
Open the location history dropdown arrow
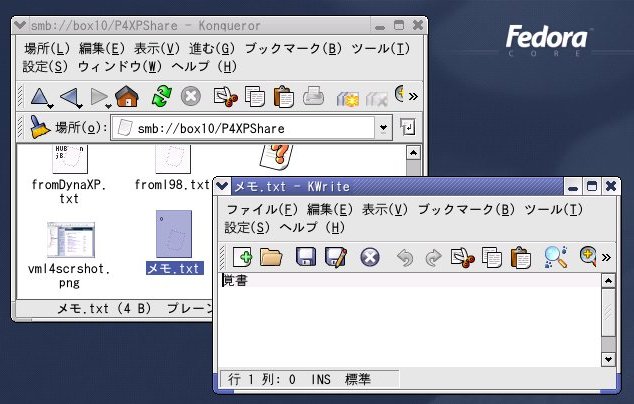coord(383,128)
